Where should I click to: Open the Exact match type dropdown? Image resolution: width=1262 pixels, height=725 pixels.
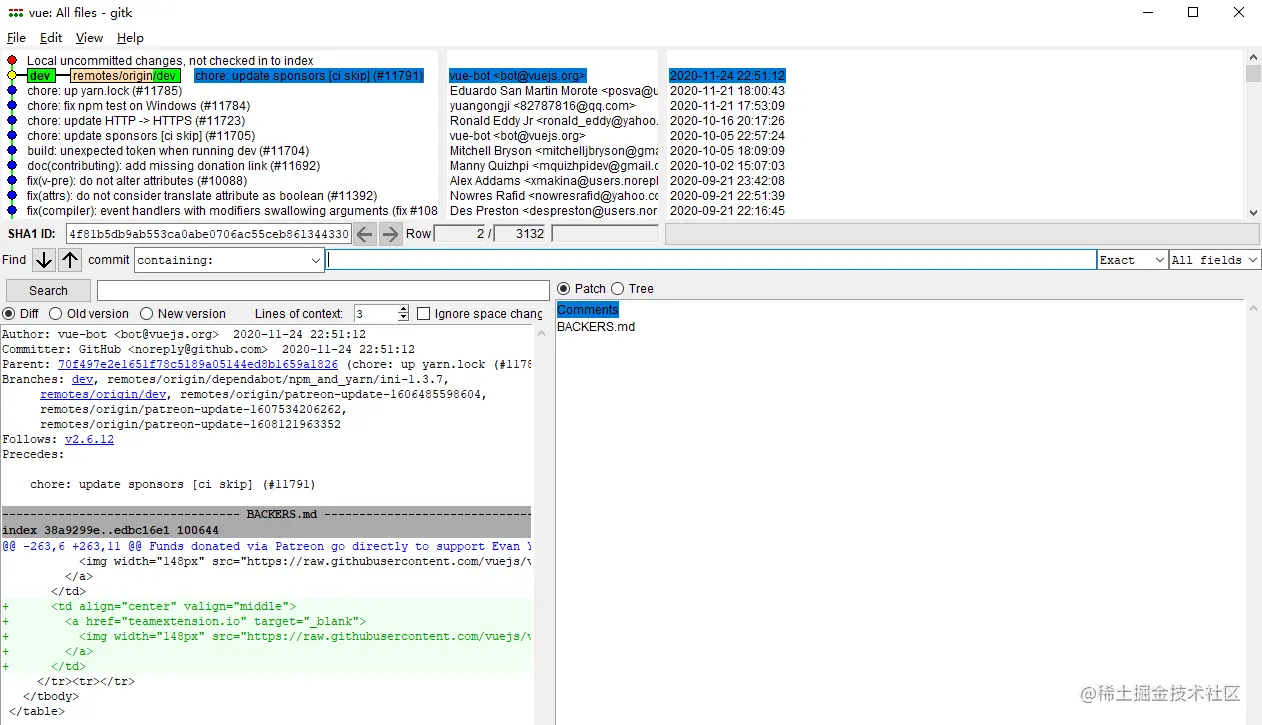click(x=1132, y=260)
